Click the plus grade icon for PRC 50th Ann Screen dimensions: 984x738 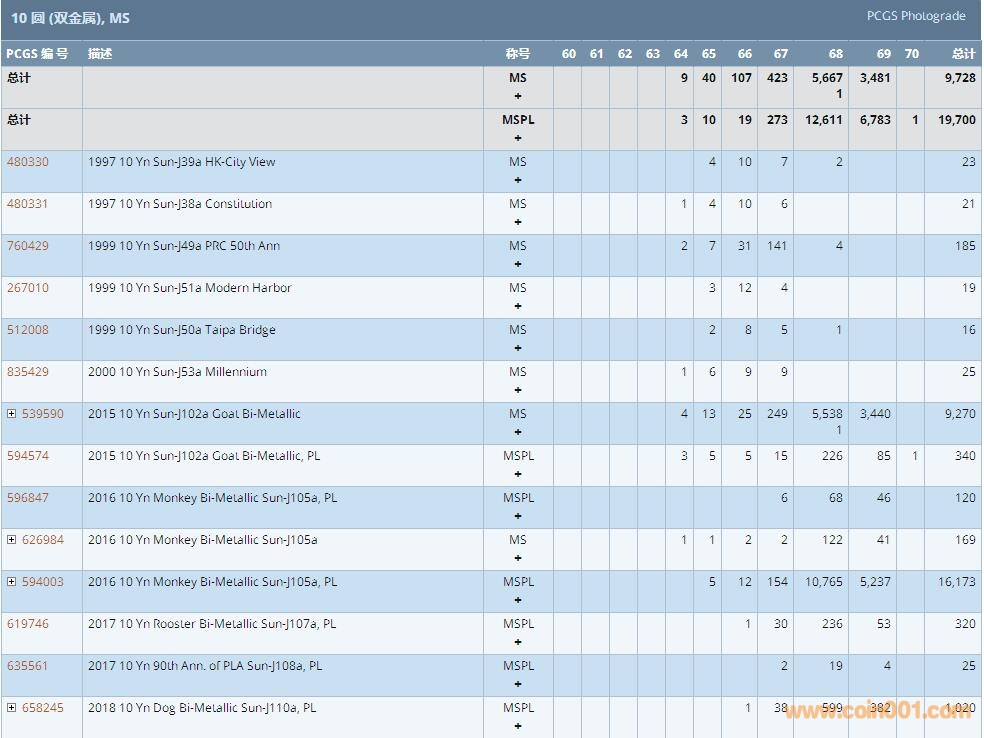[x=518, y=264]
